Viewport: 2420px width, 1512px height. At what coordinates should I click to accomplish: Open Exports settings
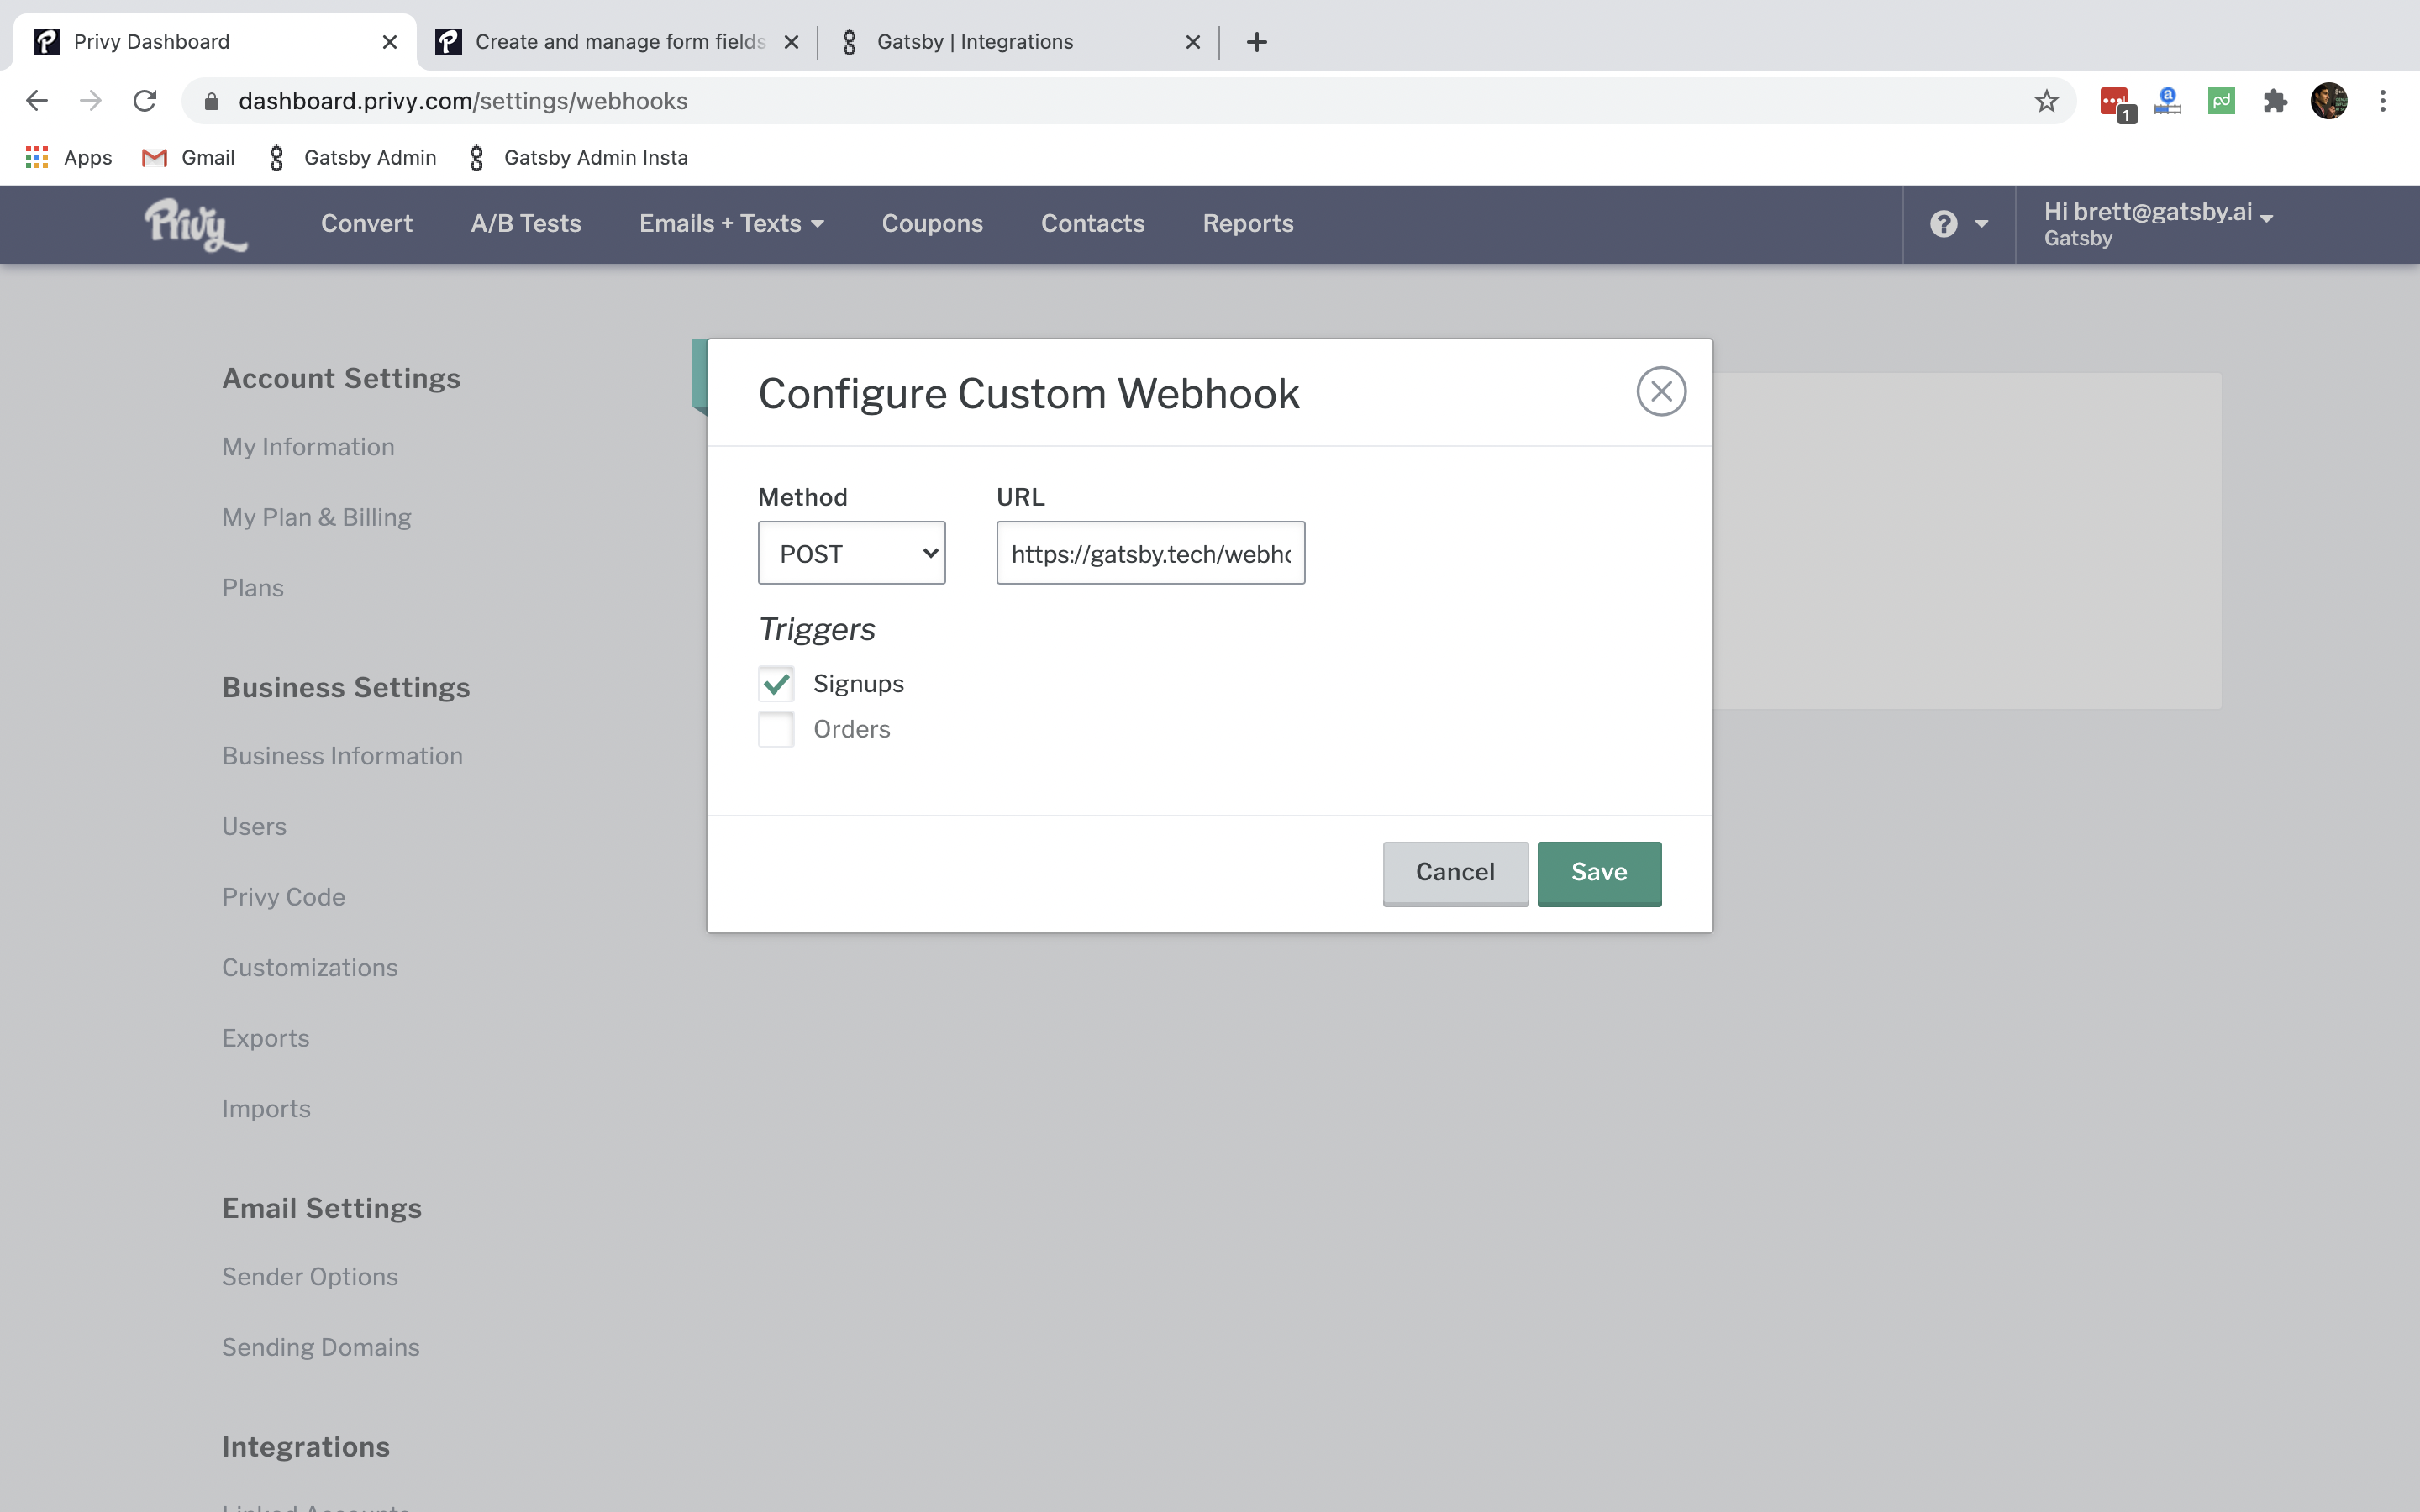265,1038
